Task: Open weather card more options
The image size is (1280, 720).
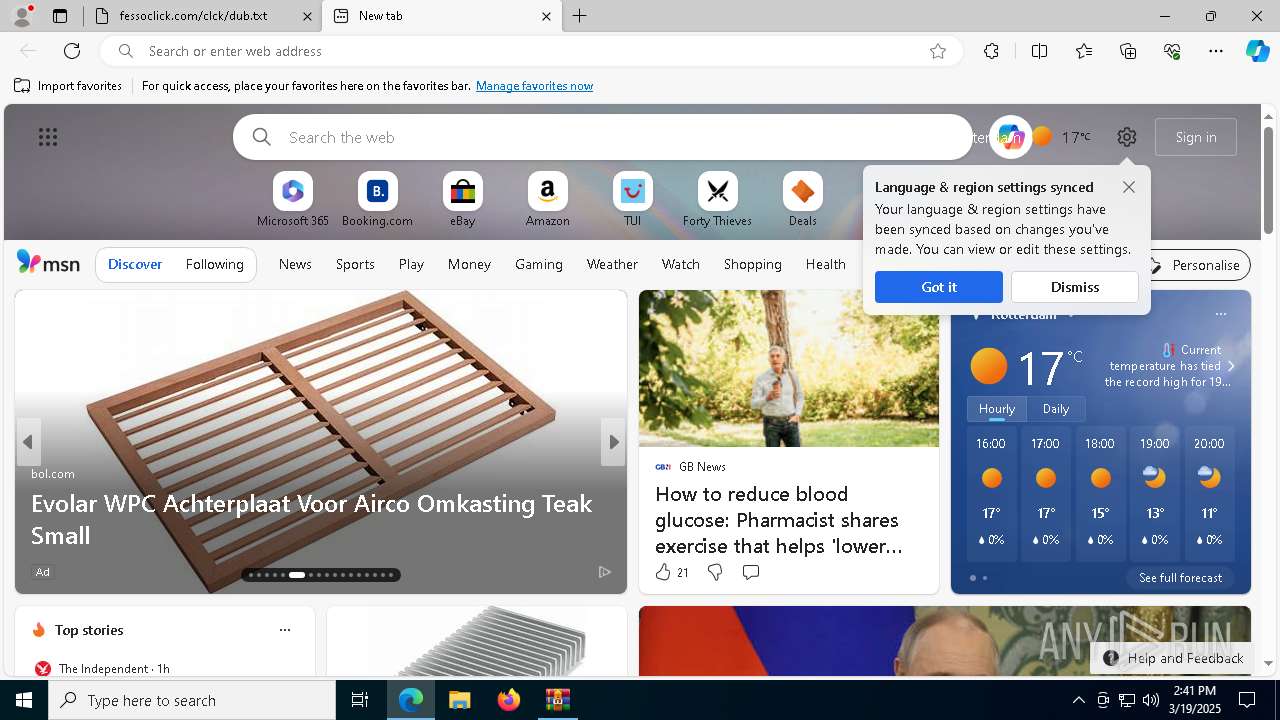Action: [1220, 314]
